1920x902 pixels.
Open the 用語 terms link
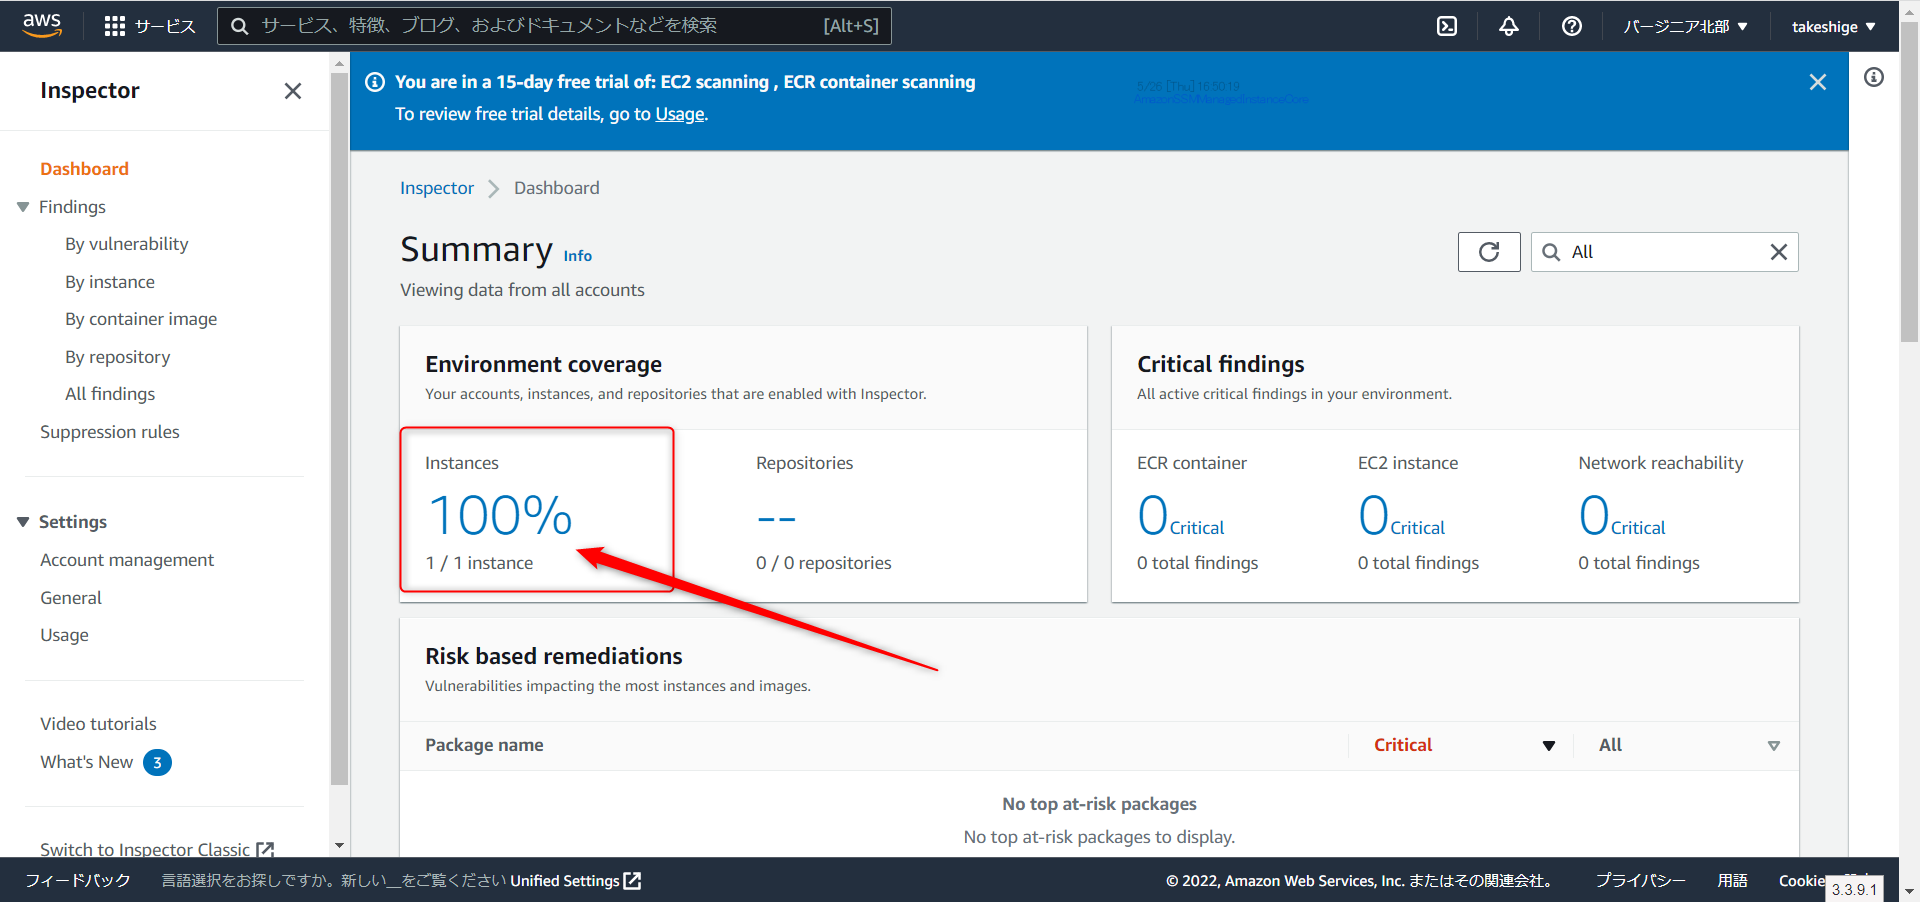pos(1732,880)
